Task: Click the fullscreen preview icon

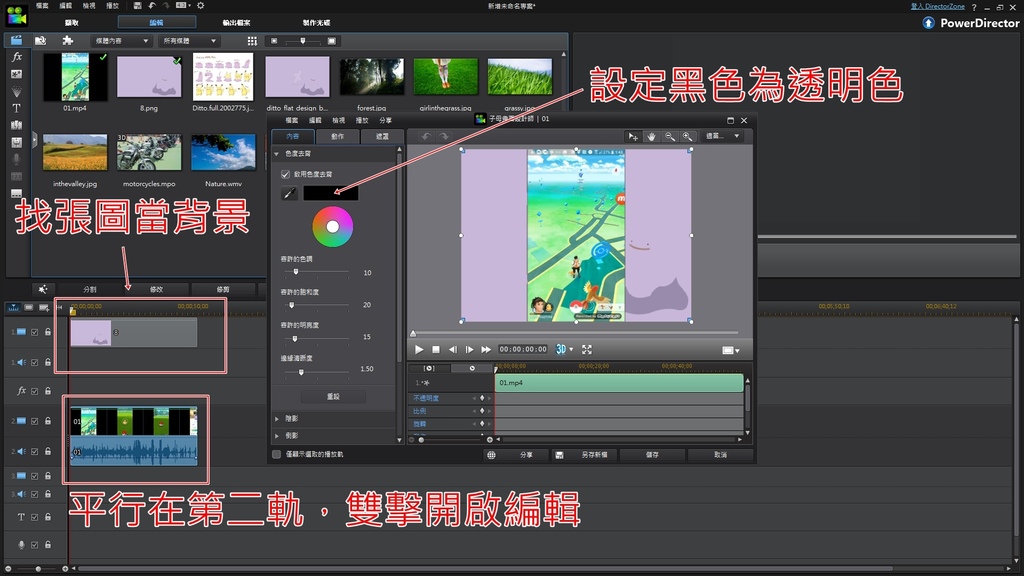Action: coord(587,350)
